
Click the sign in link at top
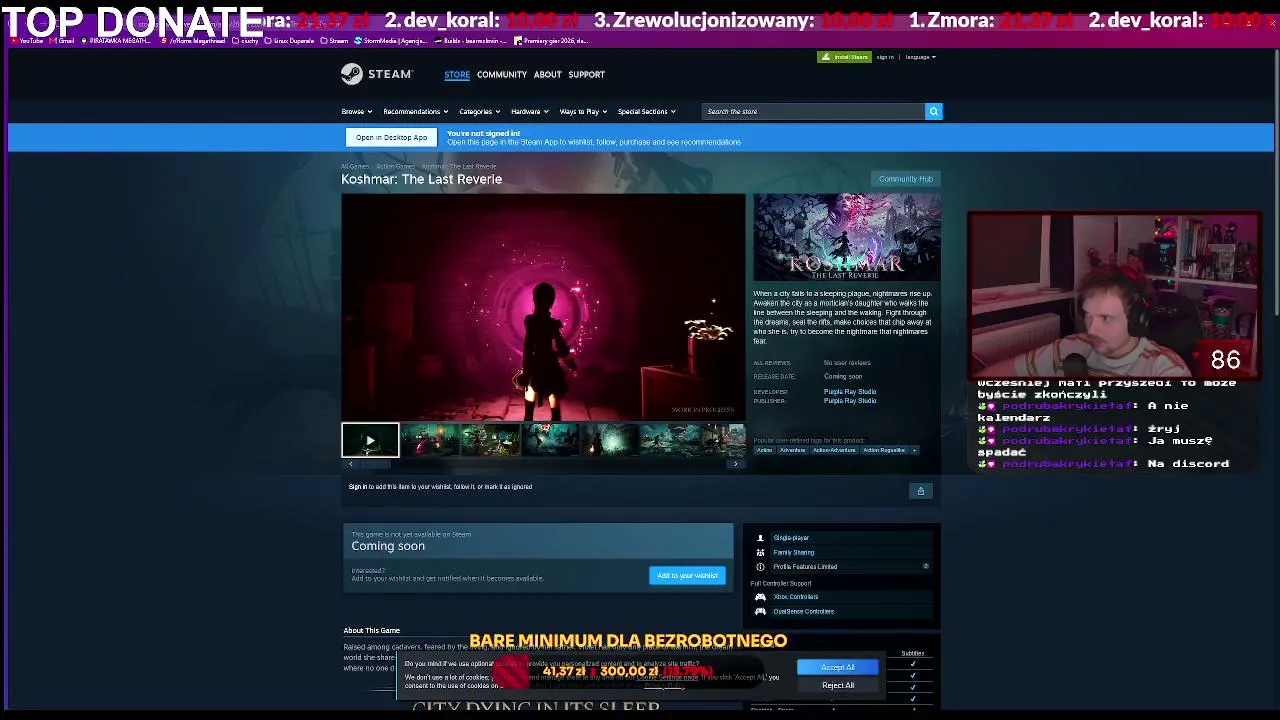[885, 57]
